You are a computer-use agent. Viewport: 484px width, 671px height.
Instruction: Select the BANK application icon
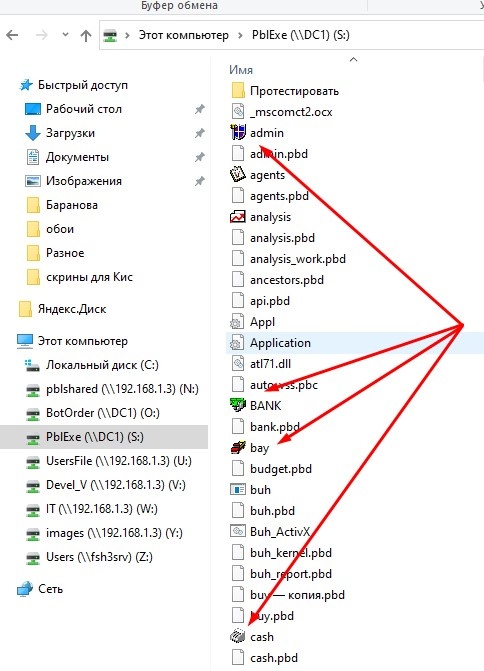pyautogui.click(x=238, y=405)
